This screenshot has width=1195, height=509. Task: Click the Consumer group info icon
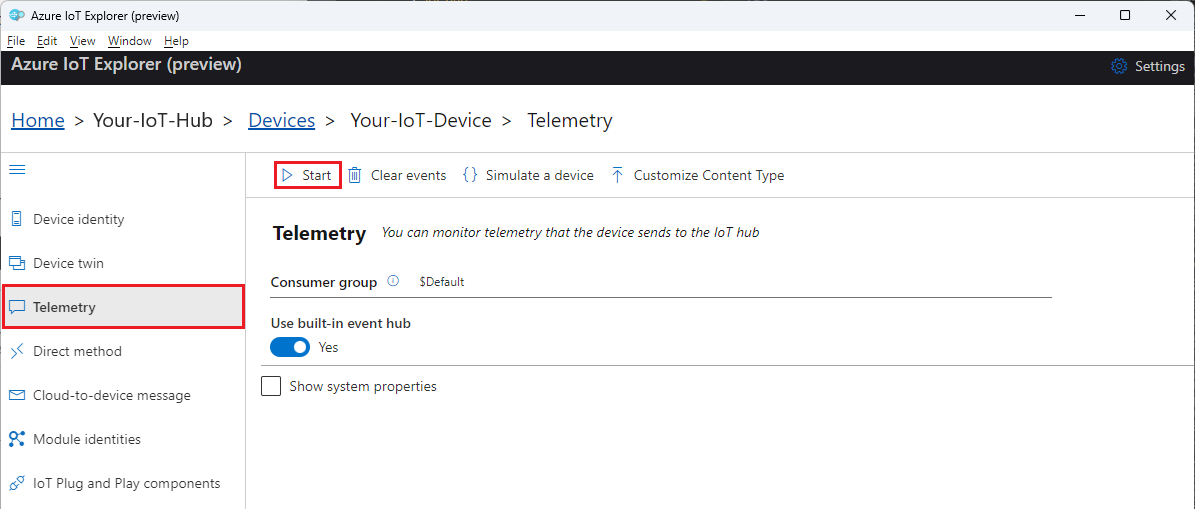click(393, 282)
